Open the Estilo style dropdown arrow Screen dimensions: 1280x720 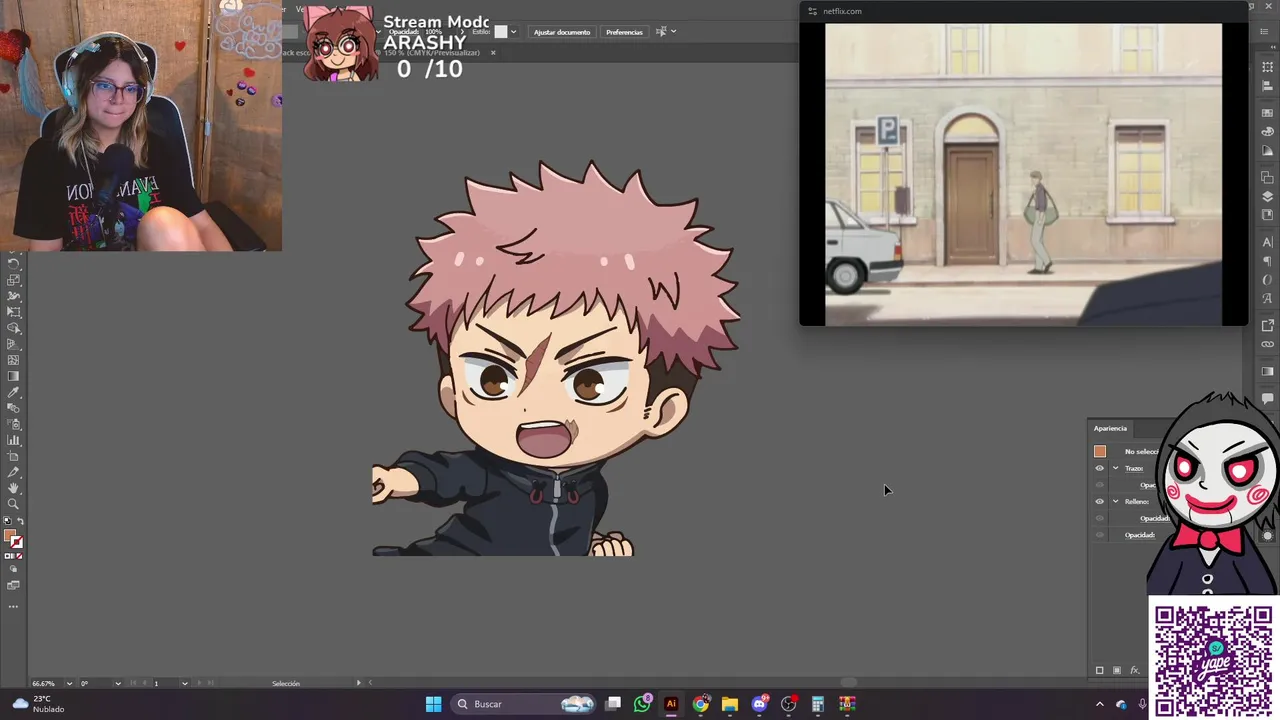tap(513, 32)
